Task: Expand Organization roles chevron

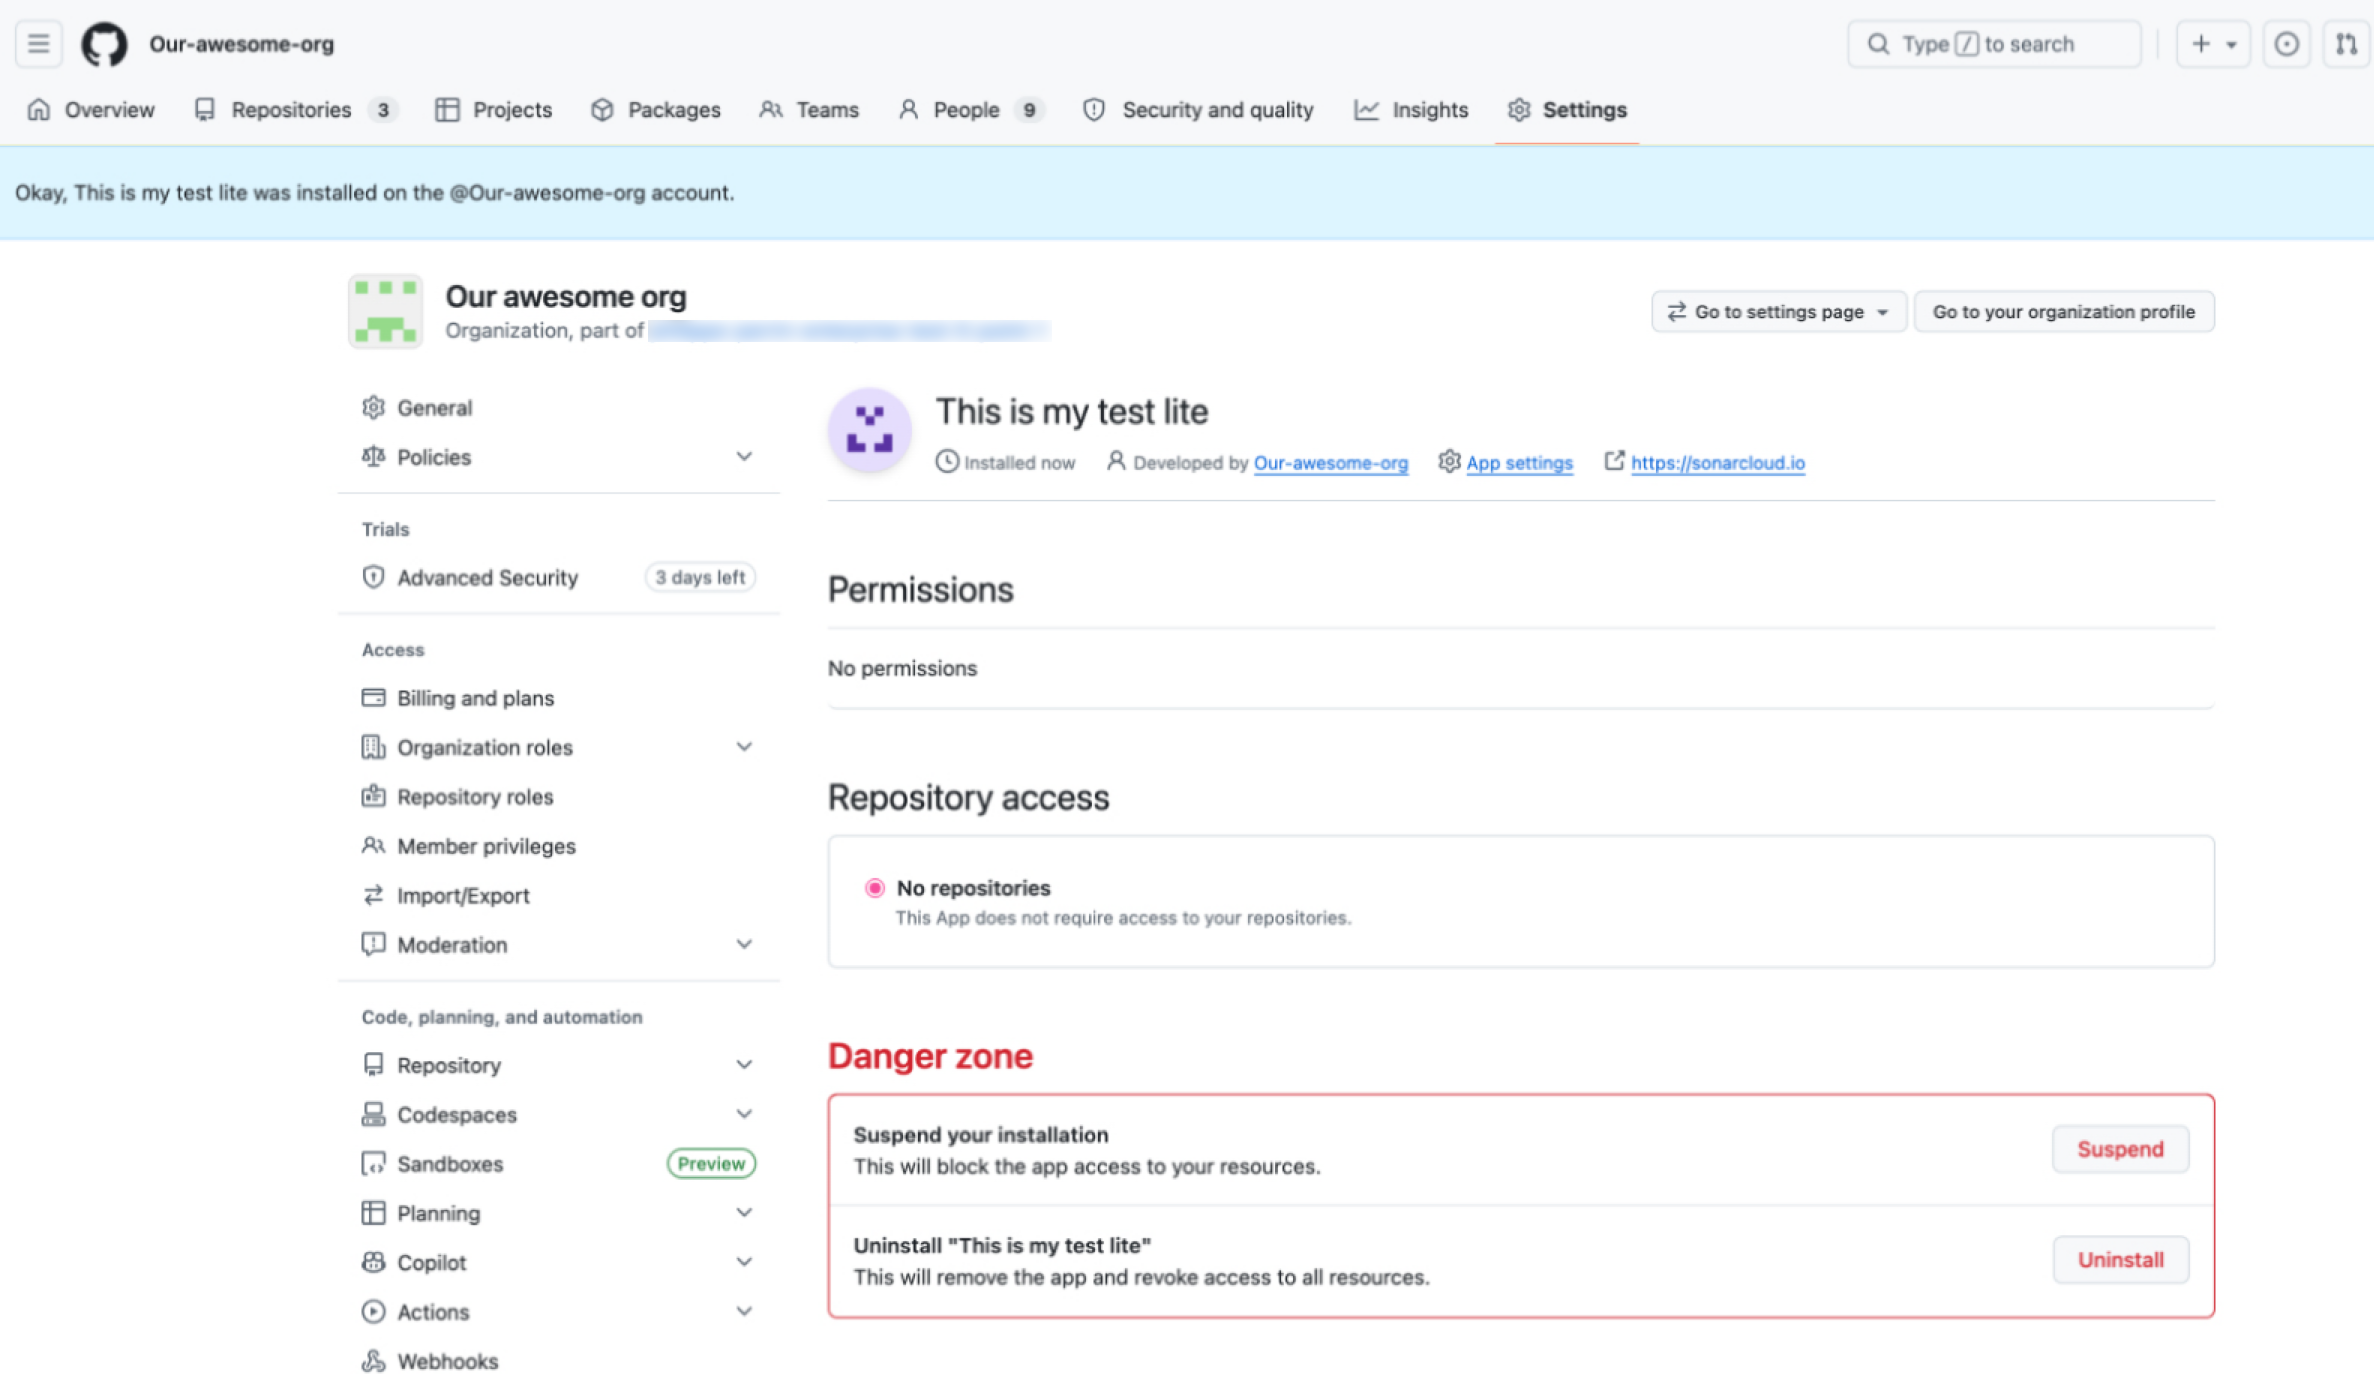Action: tap(744, 747)
